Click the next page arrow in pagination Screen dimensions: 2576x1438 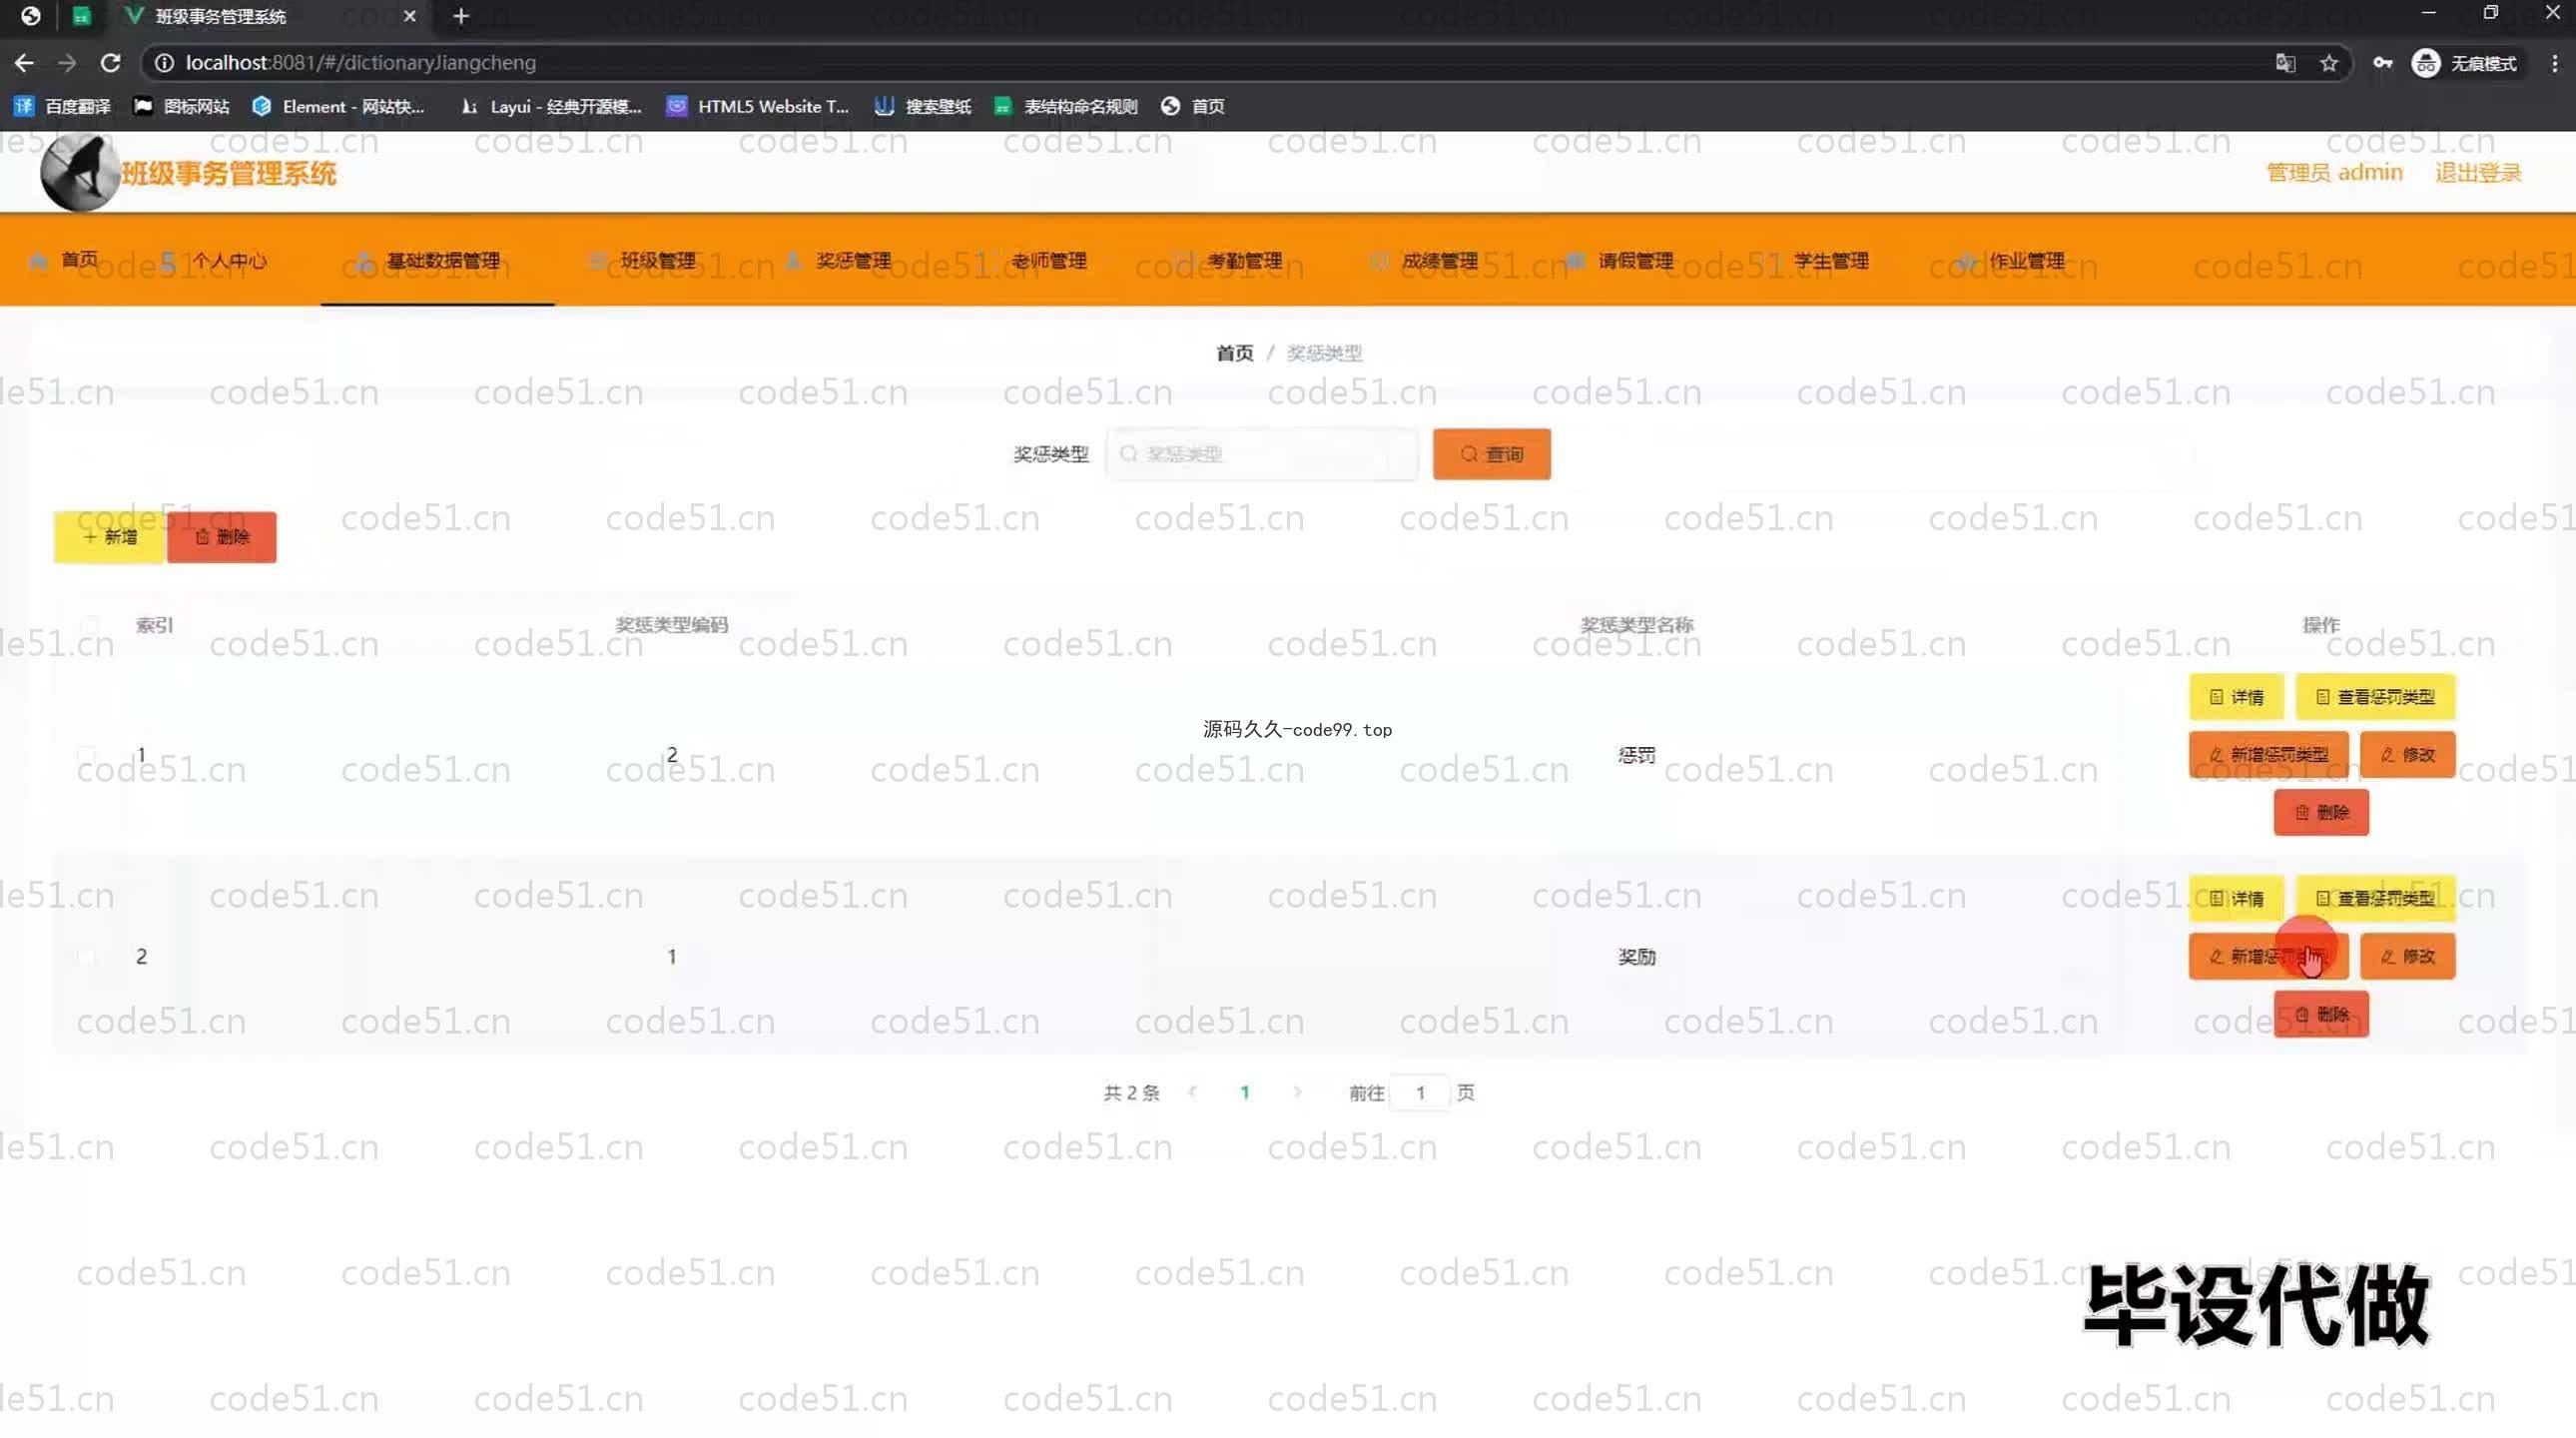[1297, 1092]
